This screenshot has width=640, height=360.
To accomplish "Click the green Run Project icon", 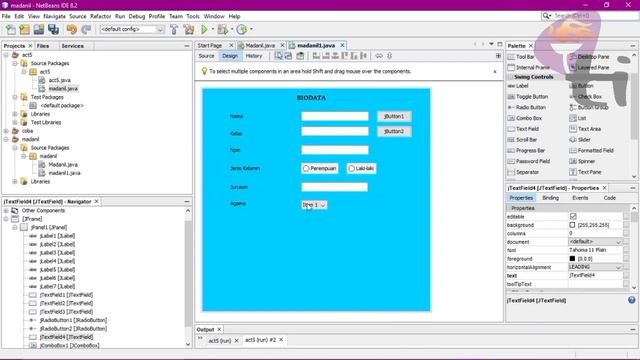I will click(204, 29).
